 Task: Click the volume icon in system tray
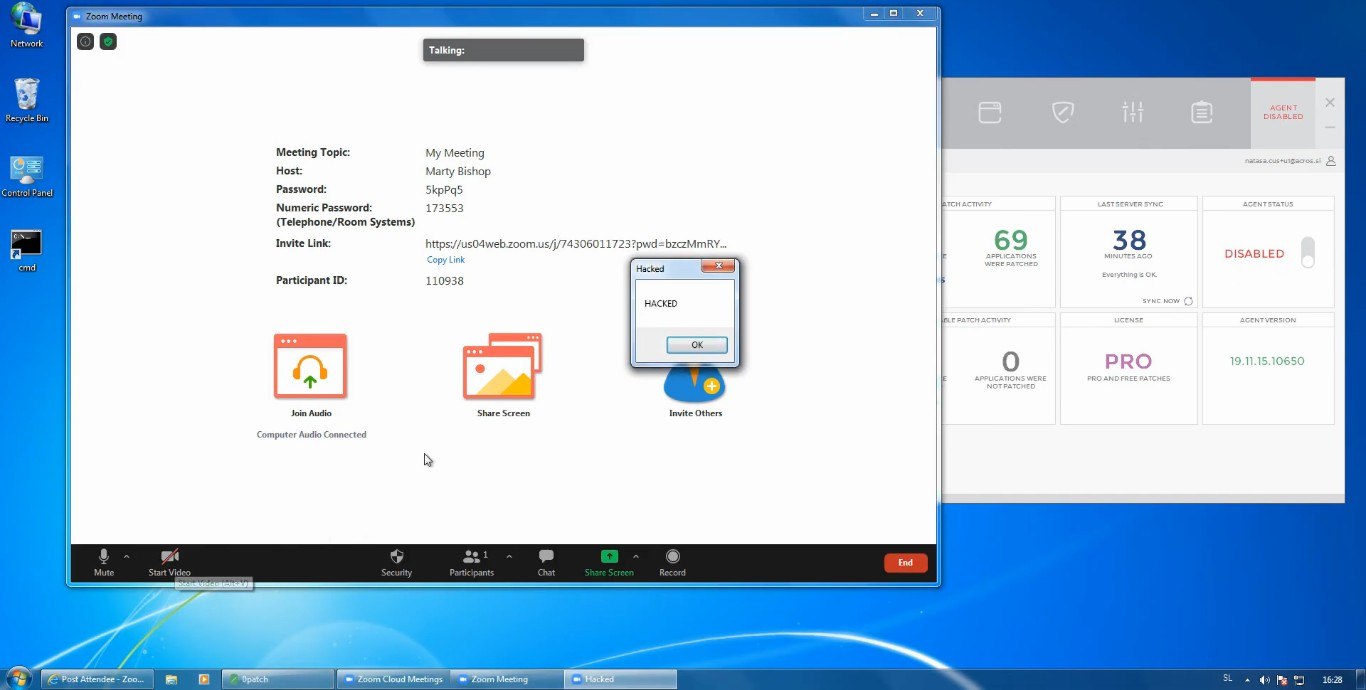[x=1264, y=679]
